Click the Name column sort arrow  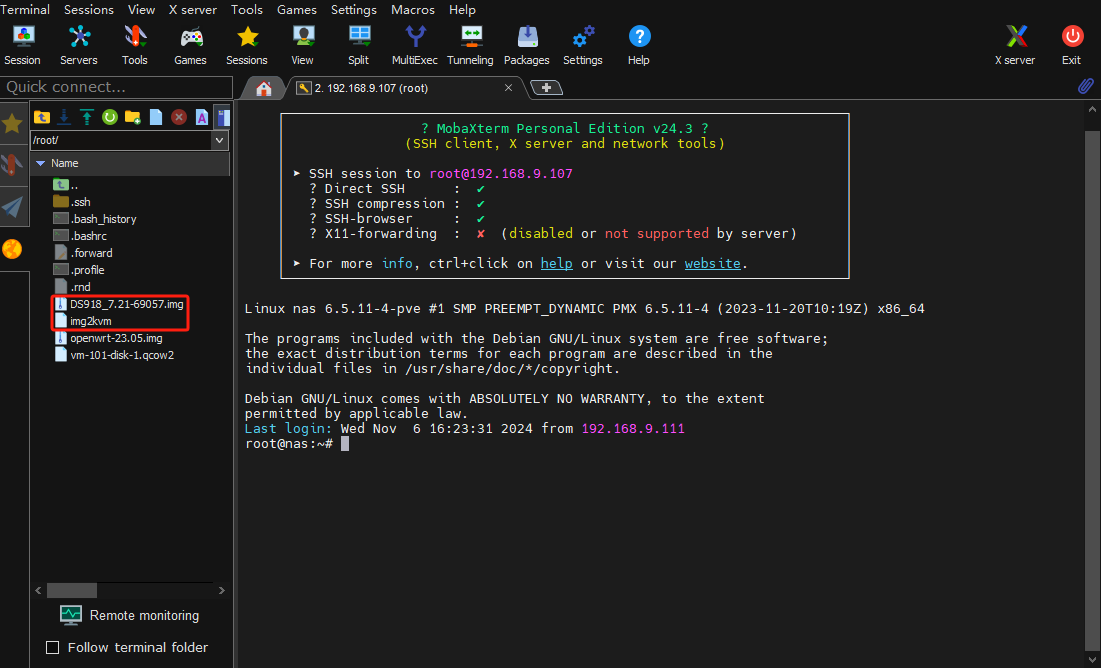coord(40,163)
